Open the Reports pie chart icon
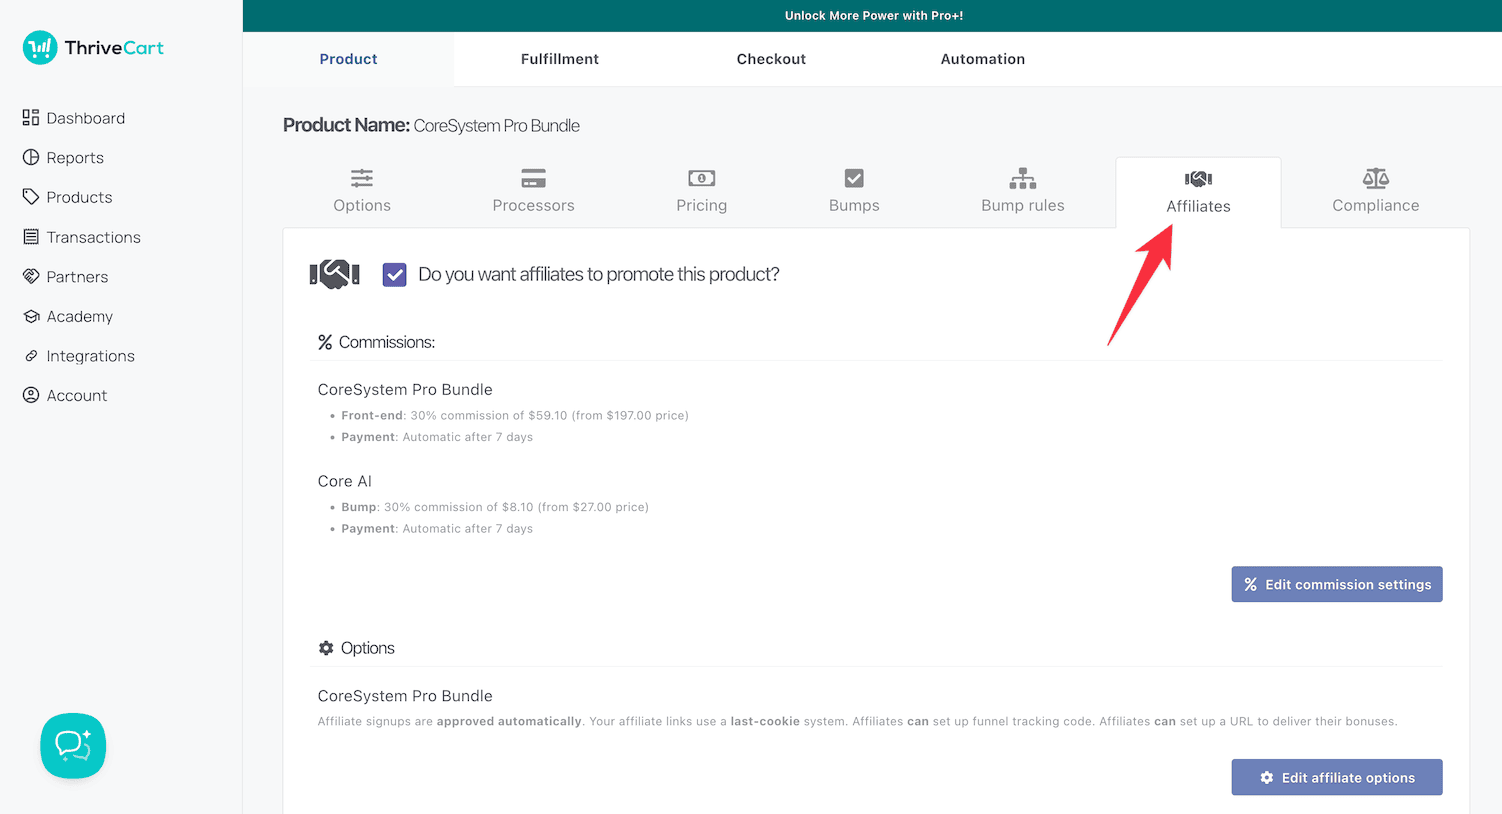This screenshot has width=1502, height=814. click(31, 157)
